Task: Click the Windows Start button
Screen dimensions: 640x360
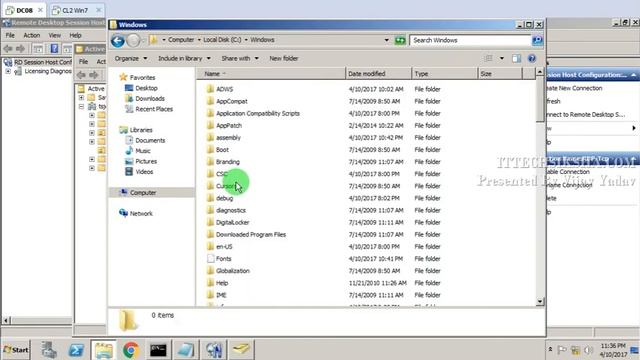Action: 16,350
